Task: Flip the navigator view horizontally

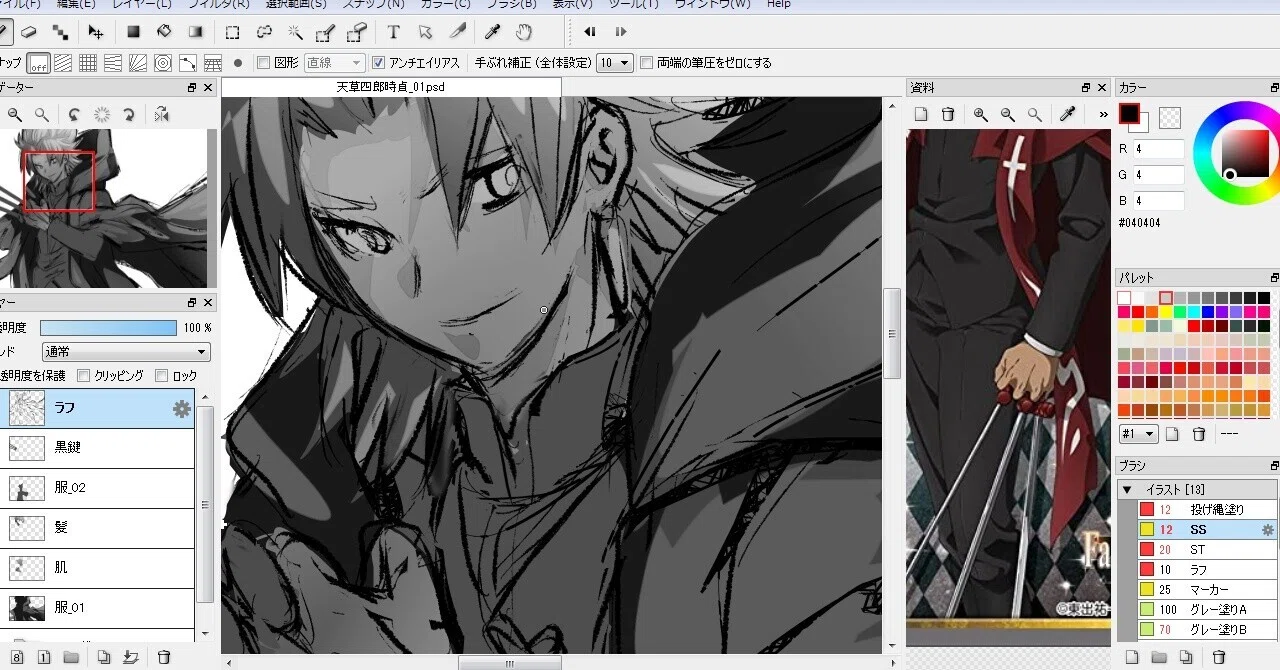Action: pyautogui.click(x=161, y=115)
